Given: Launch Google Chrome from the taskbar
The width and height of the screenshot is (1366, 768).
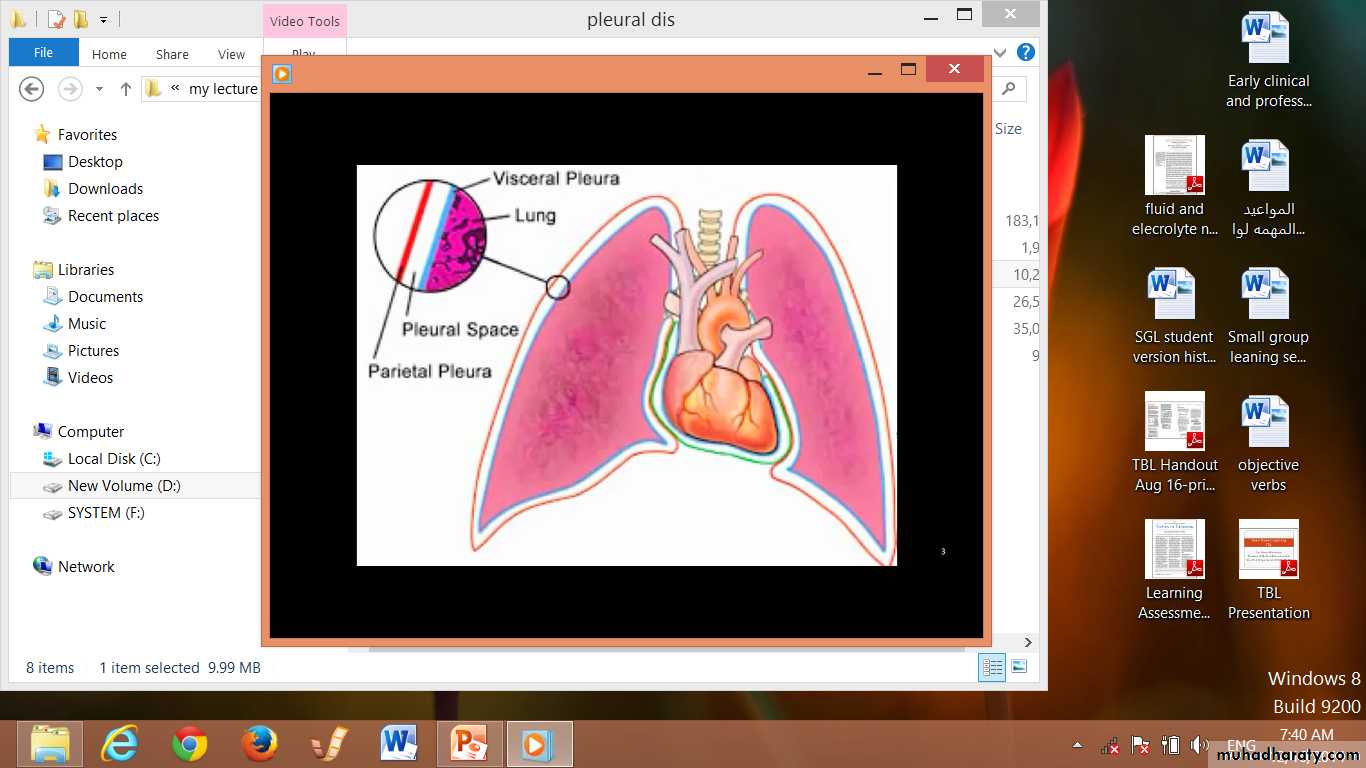Looking at the screenshot, I should (190, 744).
